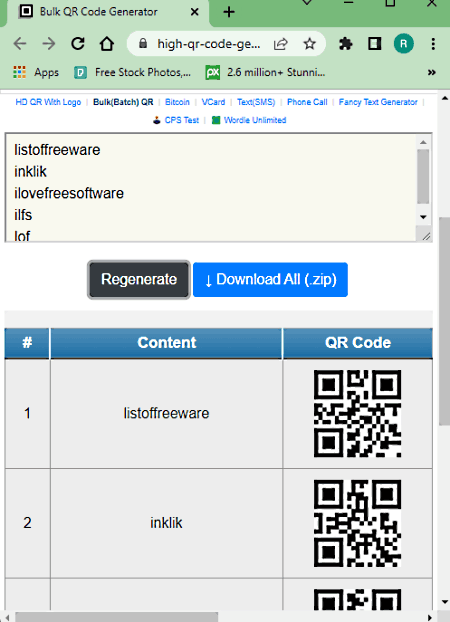Screen dimensions: 450x622
Task: Open the Text(SMS) QR generator
Action: 256,102
